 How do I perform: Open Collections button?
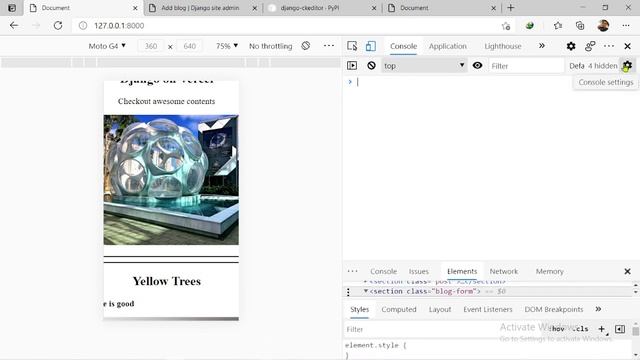pos(580,26)
